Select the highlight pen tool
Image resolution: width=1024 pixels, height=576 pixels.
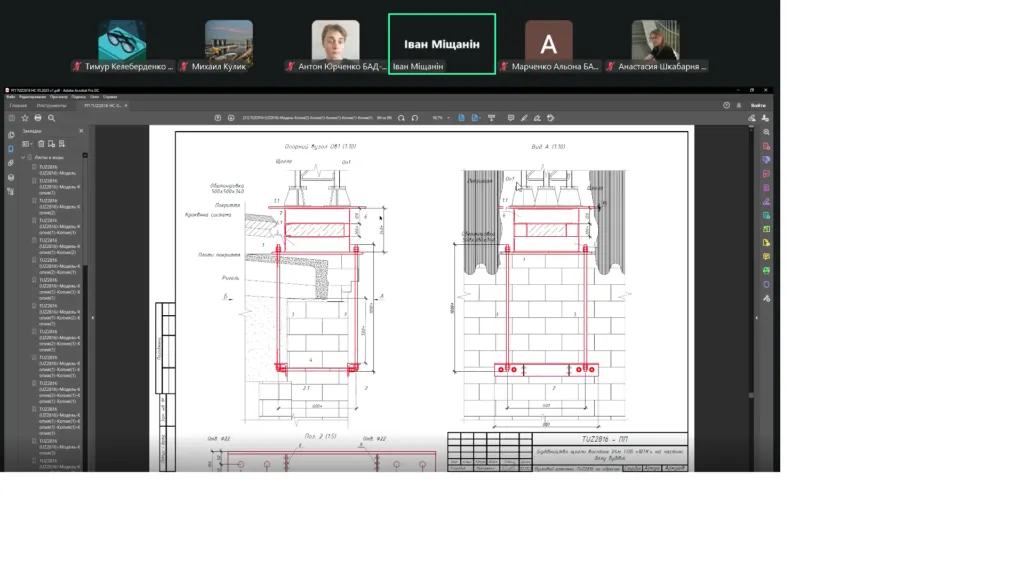coord(524,118)
